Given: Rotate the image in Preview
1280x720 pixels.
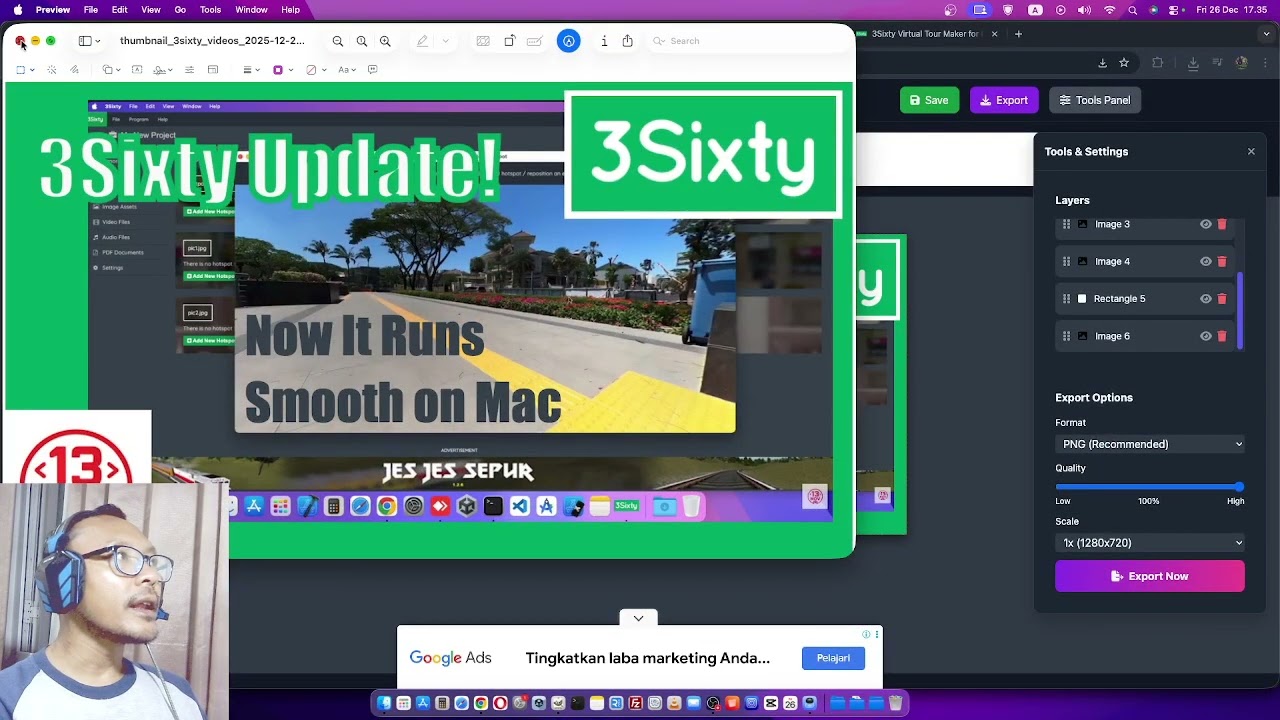Looking at the screenshot, I should click(509, 41).
